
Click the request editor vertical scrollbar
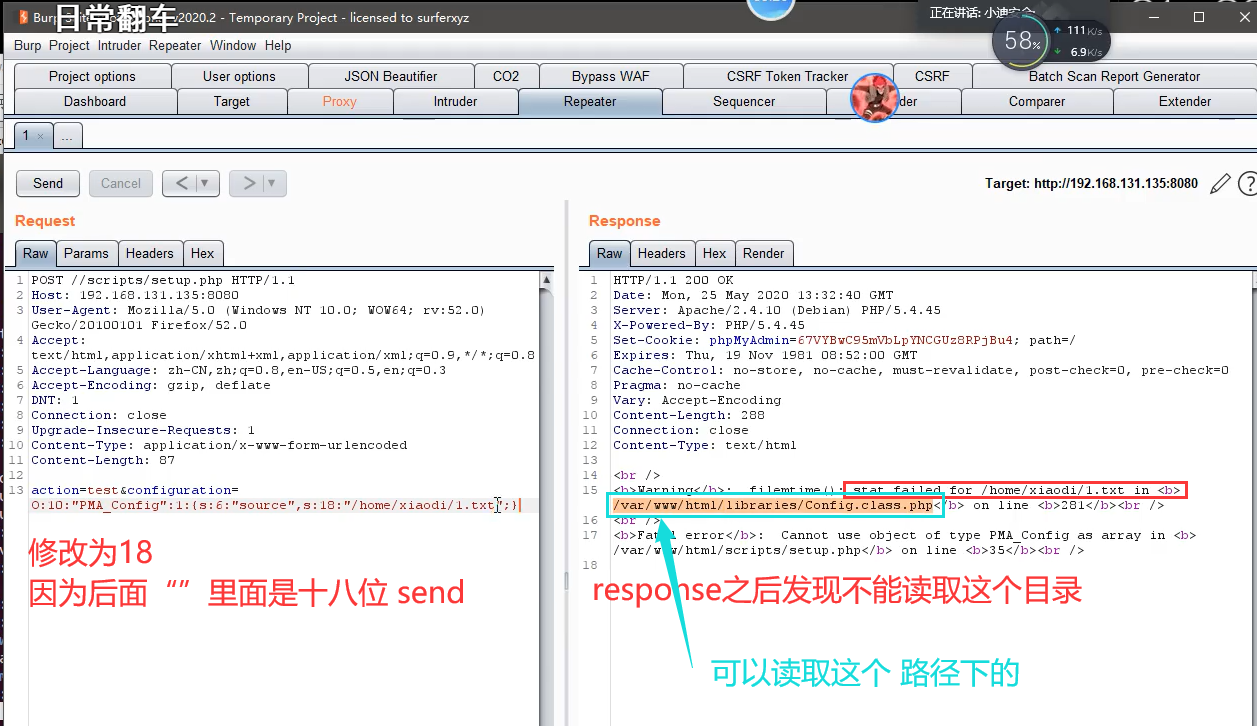pos(546,498)
